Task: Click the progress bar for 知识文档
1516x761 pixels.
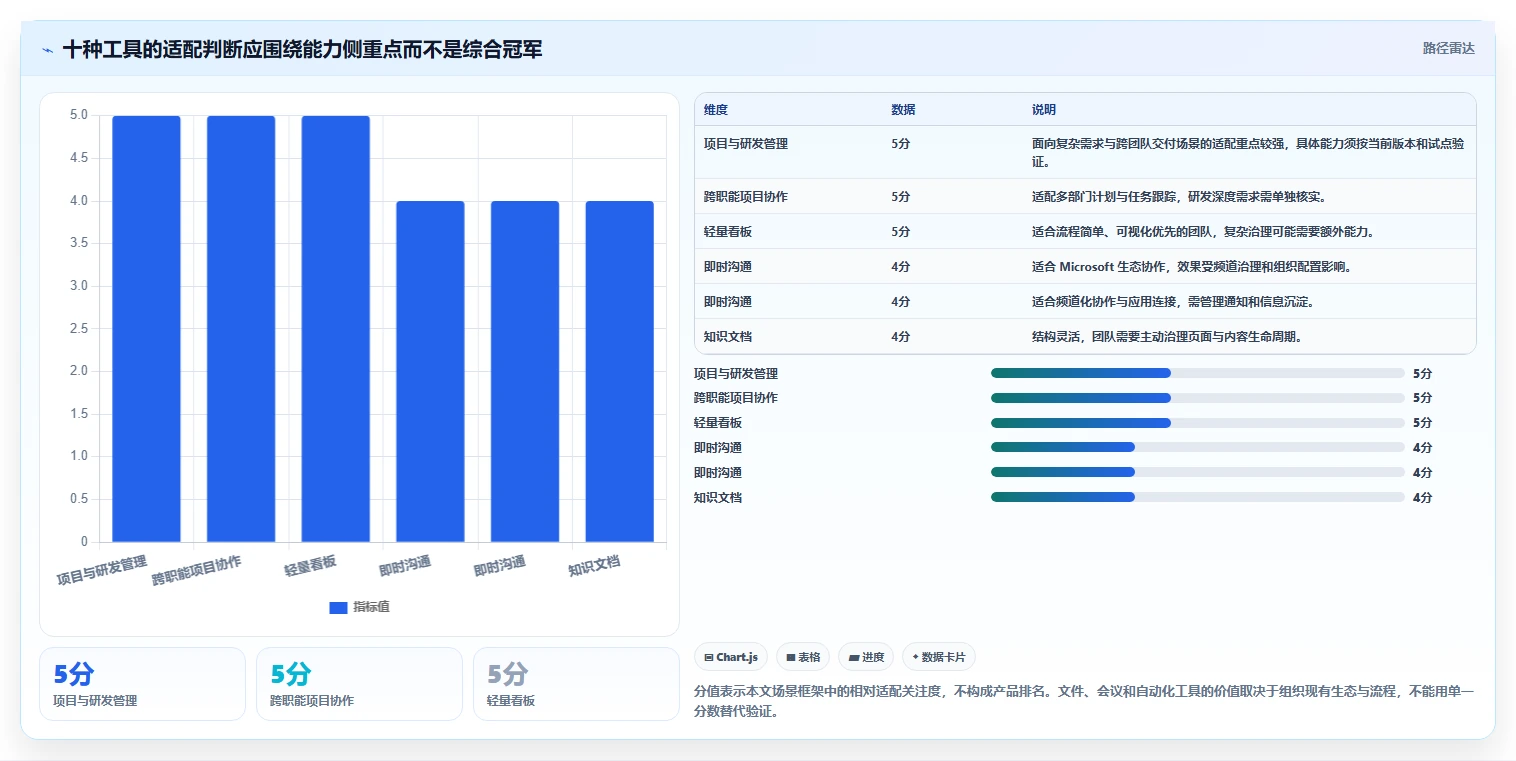Action: click(1198, 497)
